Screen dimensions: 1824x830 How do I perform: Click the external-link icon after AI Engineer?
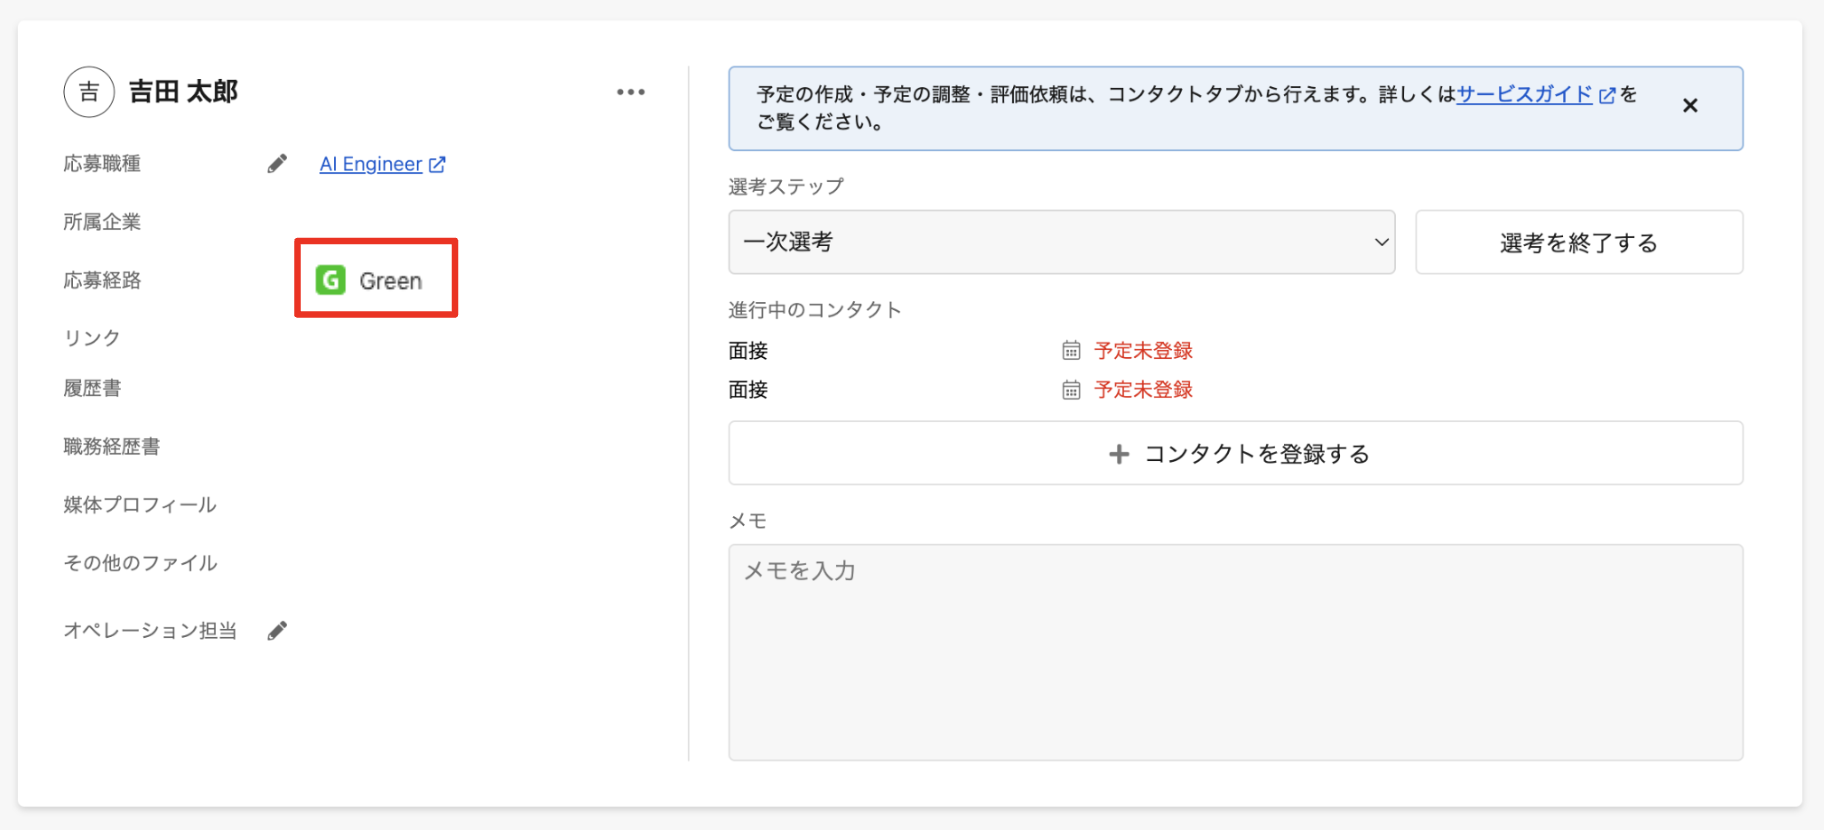click(x=437, y=164)
